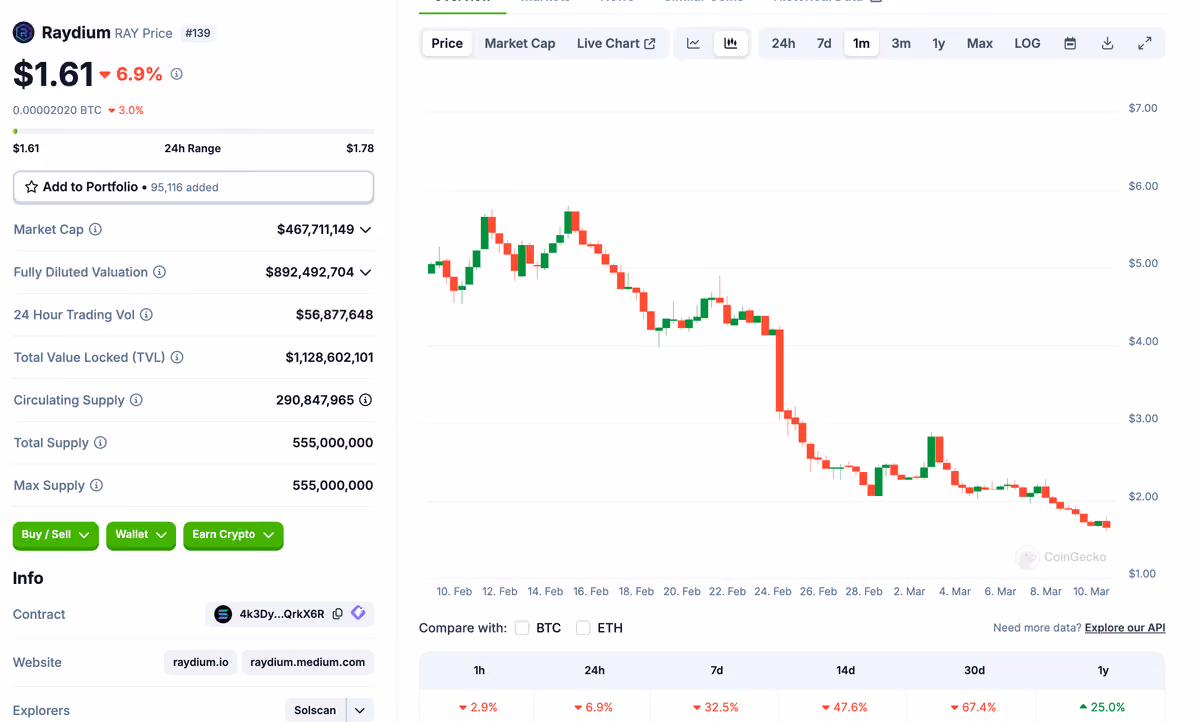Click the Add to Portfolio button
1200x722 pixels.
(x=193, y=187)
